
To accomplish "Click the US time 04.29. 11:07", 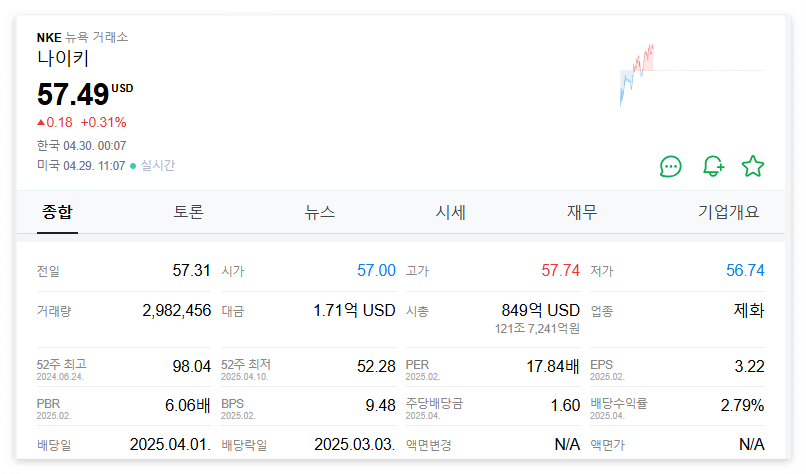I will pos(94,166).
